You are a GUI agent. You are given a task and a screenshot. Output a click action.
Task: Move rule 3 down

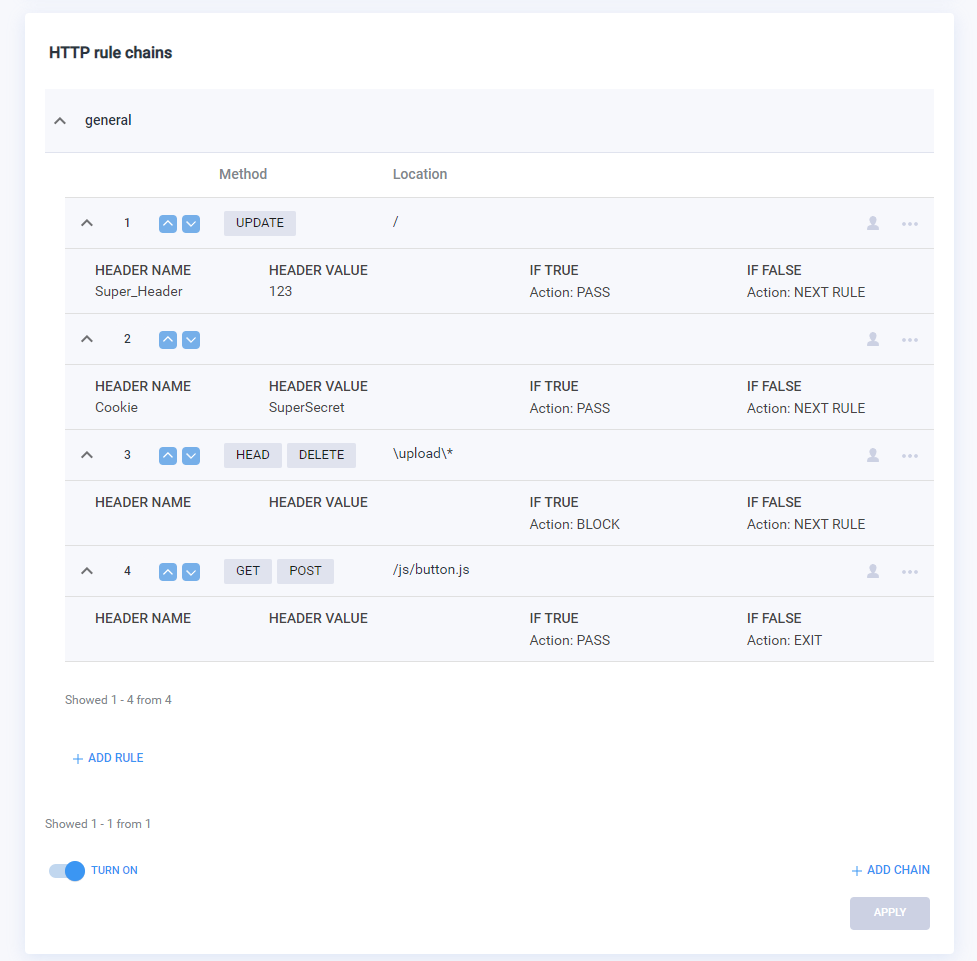click(191, 456)
